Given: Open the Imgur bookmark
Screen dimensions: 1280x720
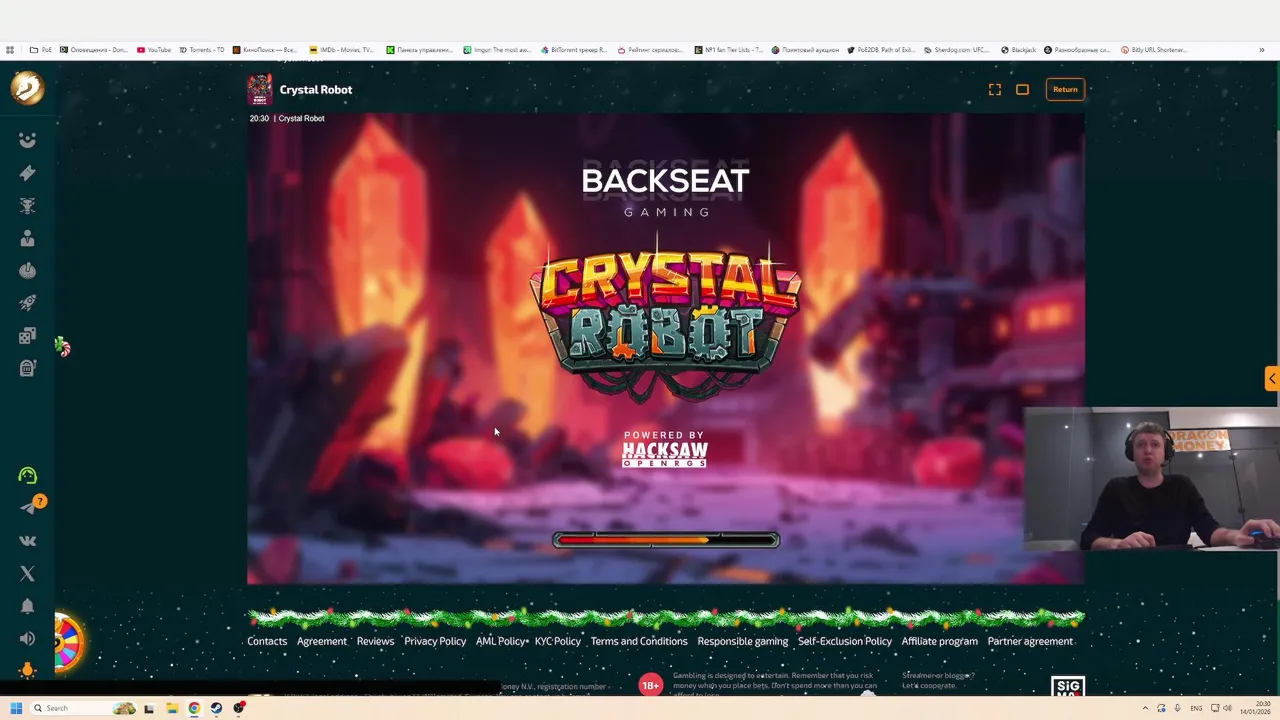Looking at the screenshot, I should pyautogui.click(x=497, y=50).
